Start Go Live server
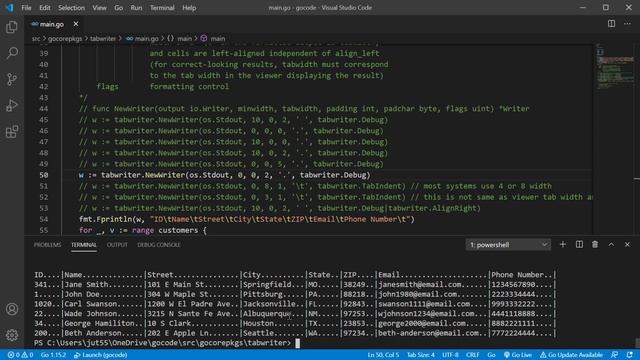Image resolution: width=640 pixels, height=360 pixels. pos(518,355)
